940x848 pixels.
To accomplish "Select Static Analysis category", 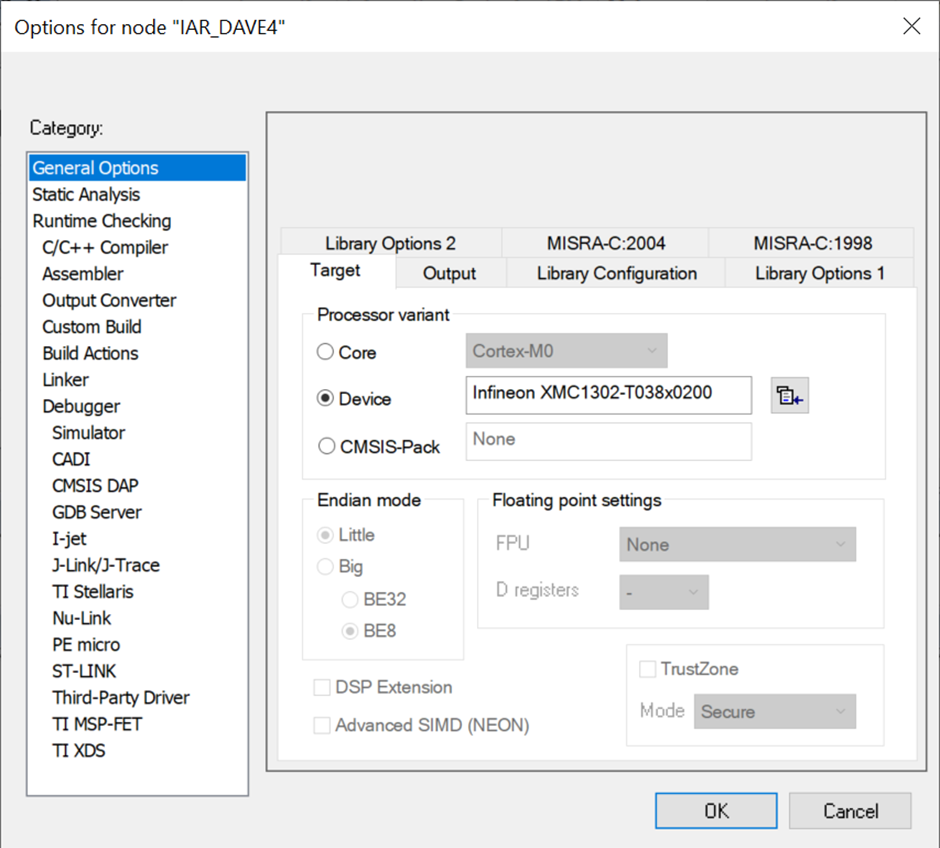I will pyautogui.click(x=86, y=194).
